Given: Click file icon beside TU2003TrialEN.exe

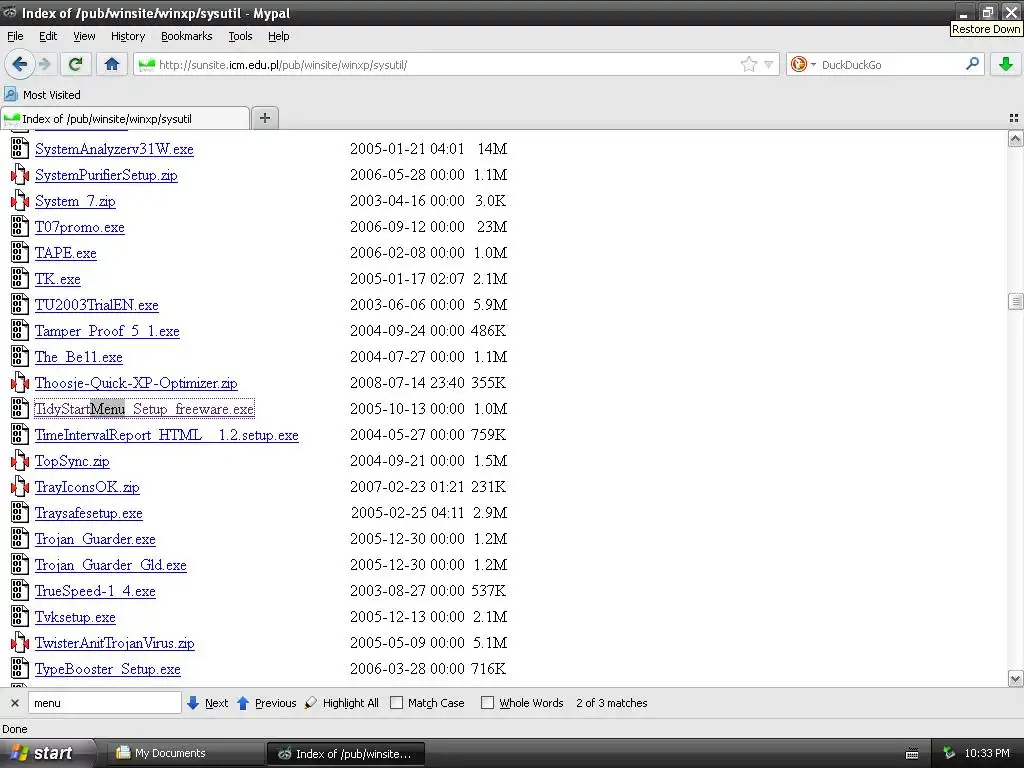Looking at the screenshot, I should coord(20,305).
